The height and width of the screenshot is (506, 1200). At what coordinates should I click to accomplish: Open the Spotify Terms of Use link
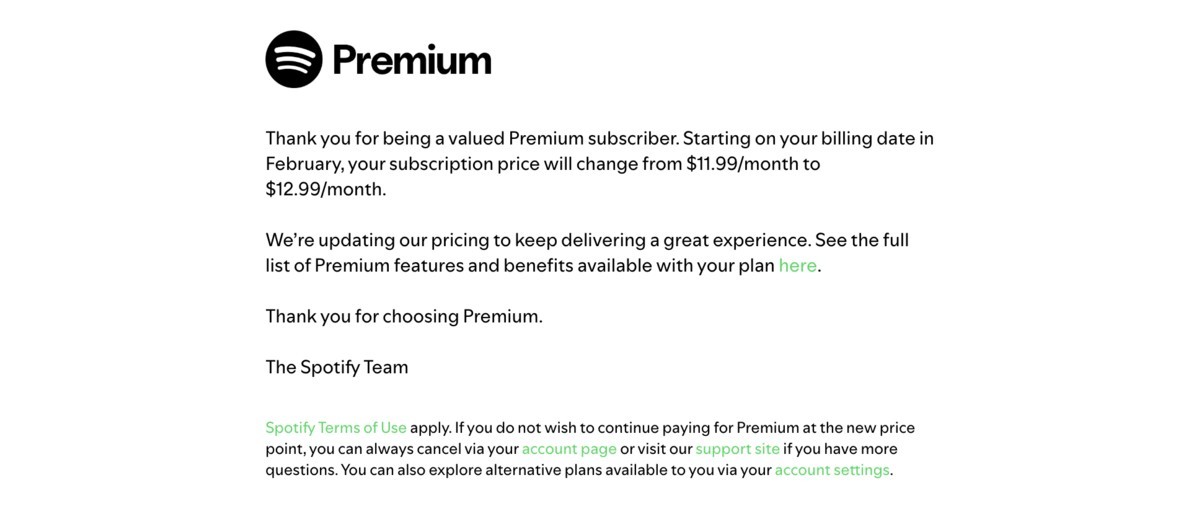[336, 428]
